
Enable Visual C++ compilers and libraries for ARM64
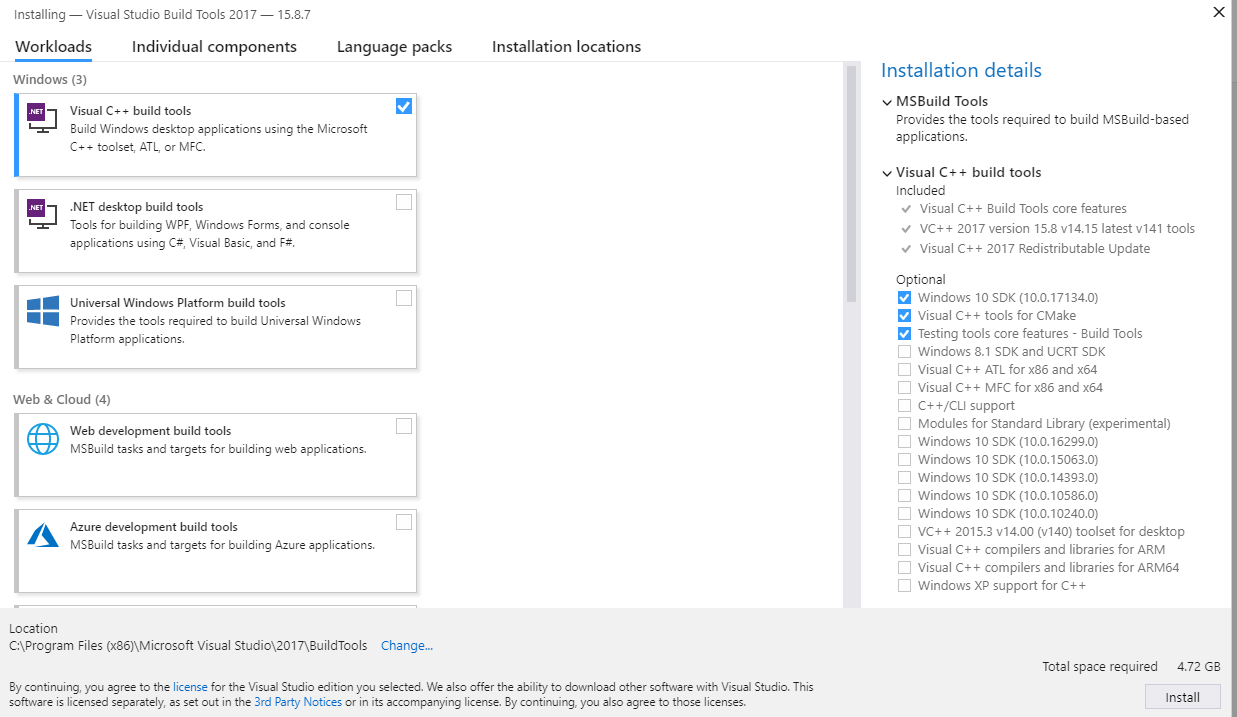[905, 568]
